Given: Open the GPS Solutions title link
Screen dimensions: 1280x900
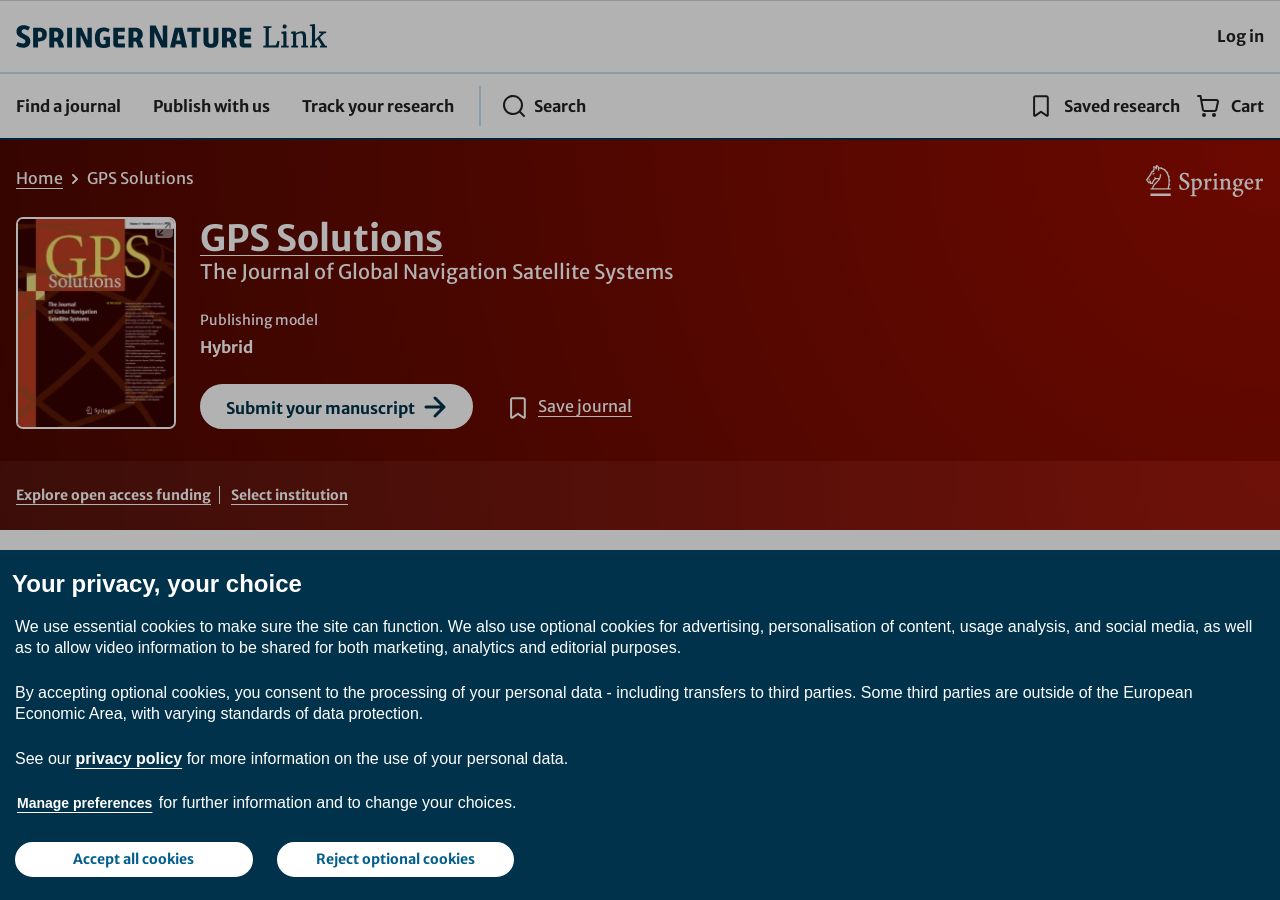Looking at the screenshot, I should [321, 238].
